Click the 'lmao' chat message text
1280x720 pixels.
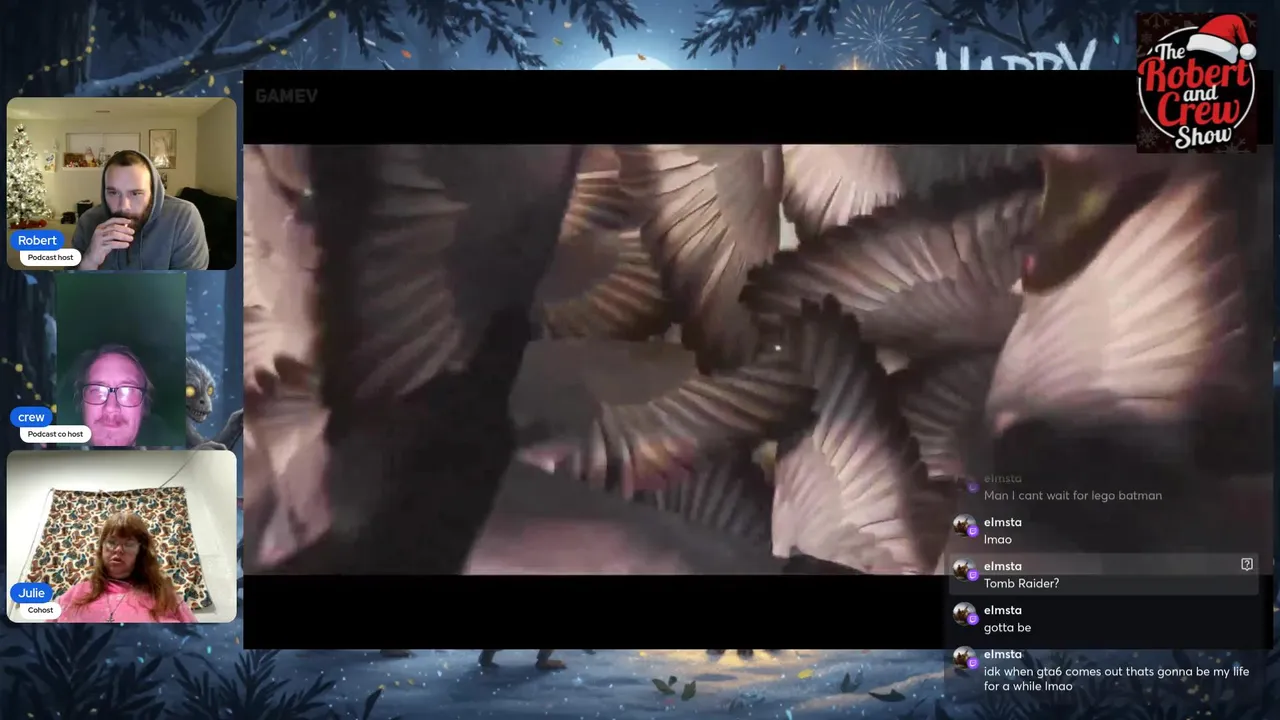[997, 539]
